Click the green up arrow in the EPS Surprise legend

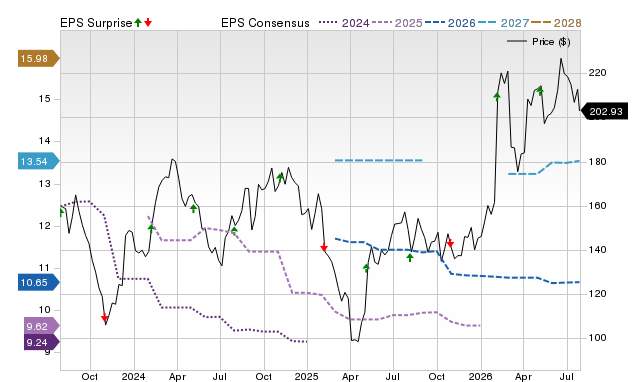click(138, 22)
